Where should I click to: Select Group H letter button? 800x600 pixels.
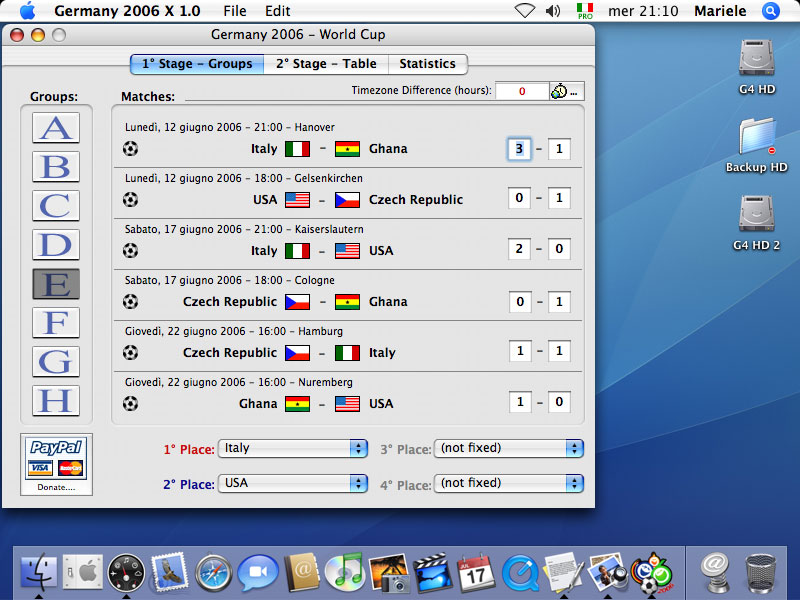[x=56, y=401]
